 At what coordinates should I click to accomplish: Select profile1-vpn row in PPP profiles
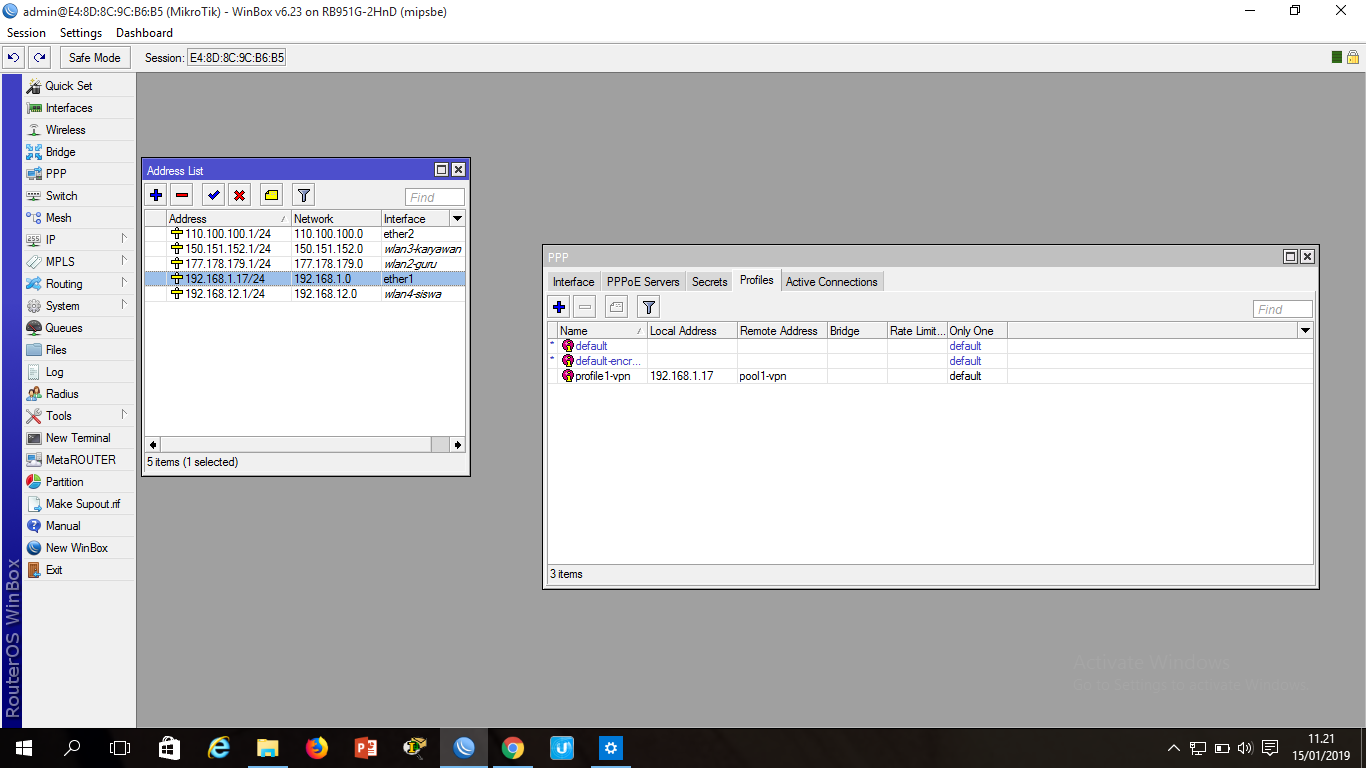pyautogui.click(x=930, y=376)
